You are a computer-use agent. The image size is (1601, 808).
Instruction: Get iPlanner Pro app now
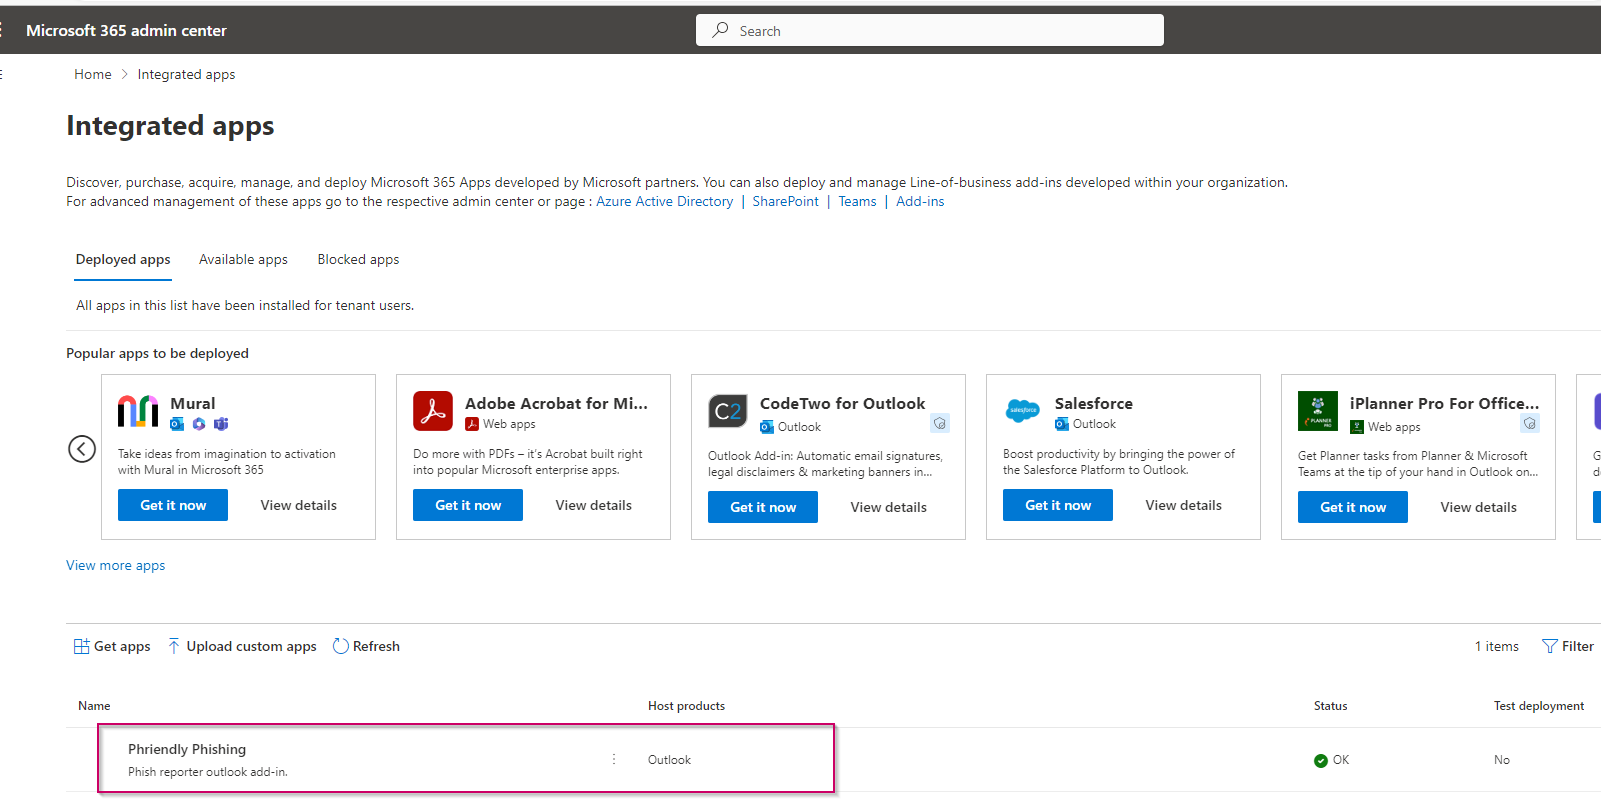tap(1353, 507)
